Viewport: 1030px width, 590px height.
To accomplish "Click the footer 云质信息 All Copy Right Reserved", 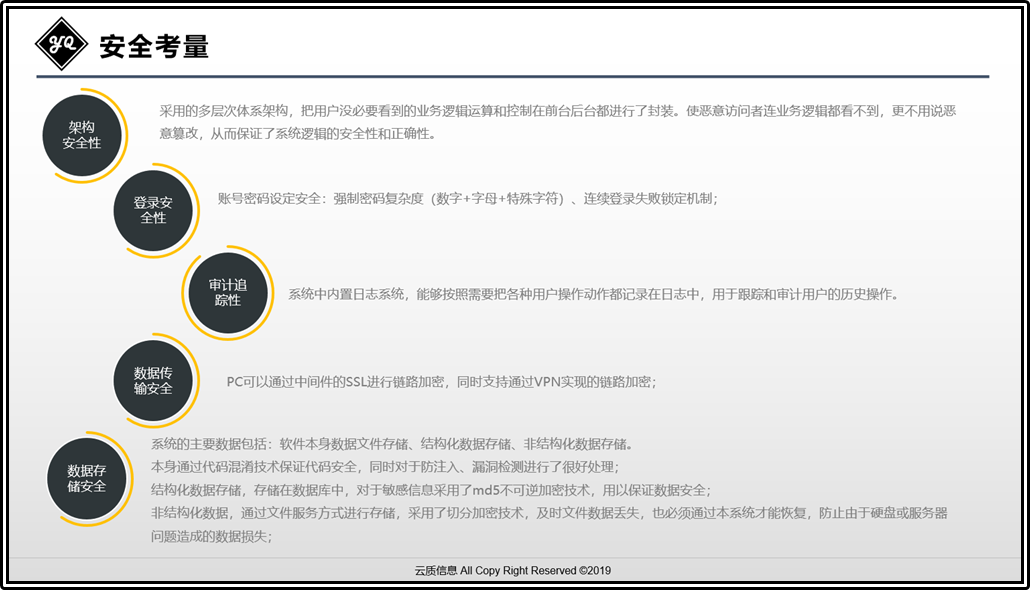I will pyautogui.click(x=512, y=570).
